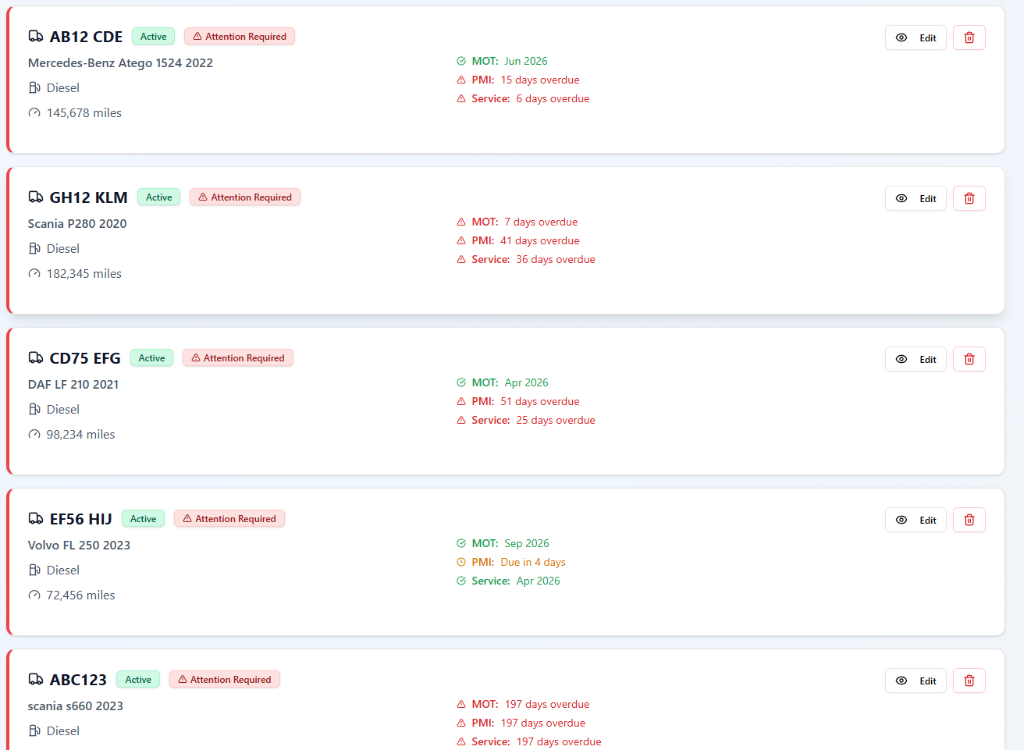
Task: Click clock icon beside PMI Due in 4 days
Action: (x=461, y=562)
